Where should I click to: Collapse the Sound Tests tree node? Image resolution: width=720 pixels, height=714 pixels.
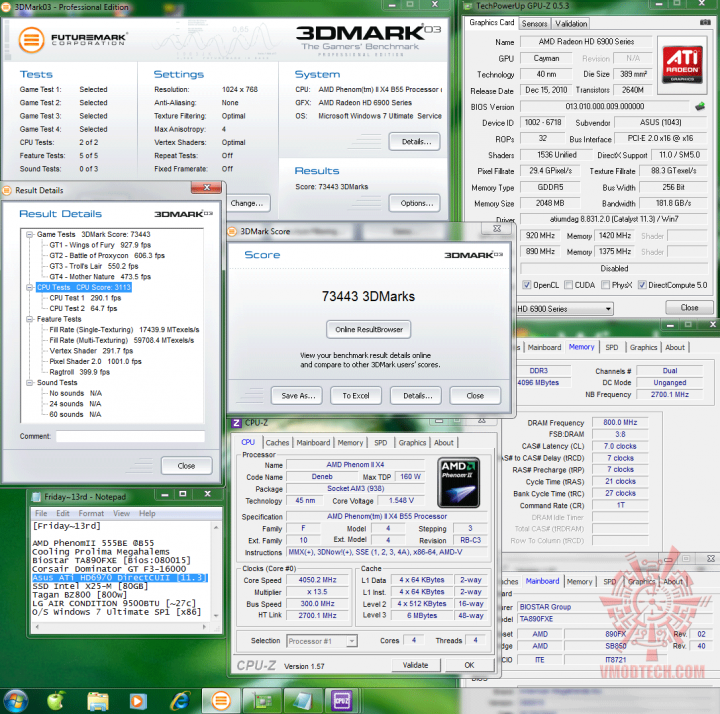[30, 383]
